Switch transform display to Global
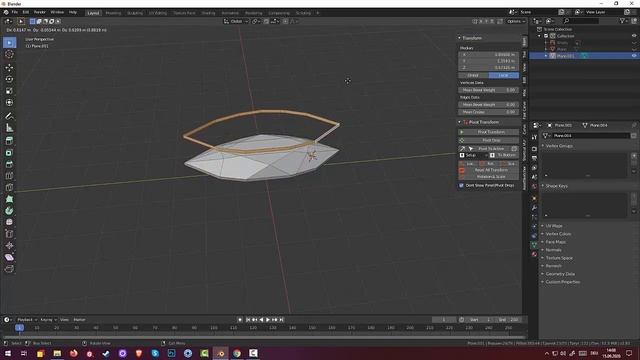The width and height of the screenshot is (640, 360). point(473,76)
